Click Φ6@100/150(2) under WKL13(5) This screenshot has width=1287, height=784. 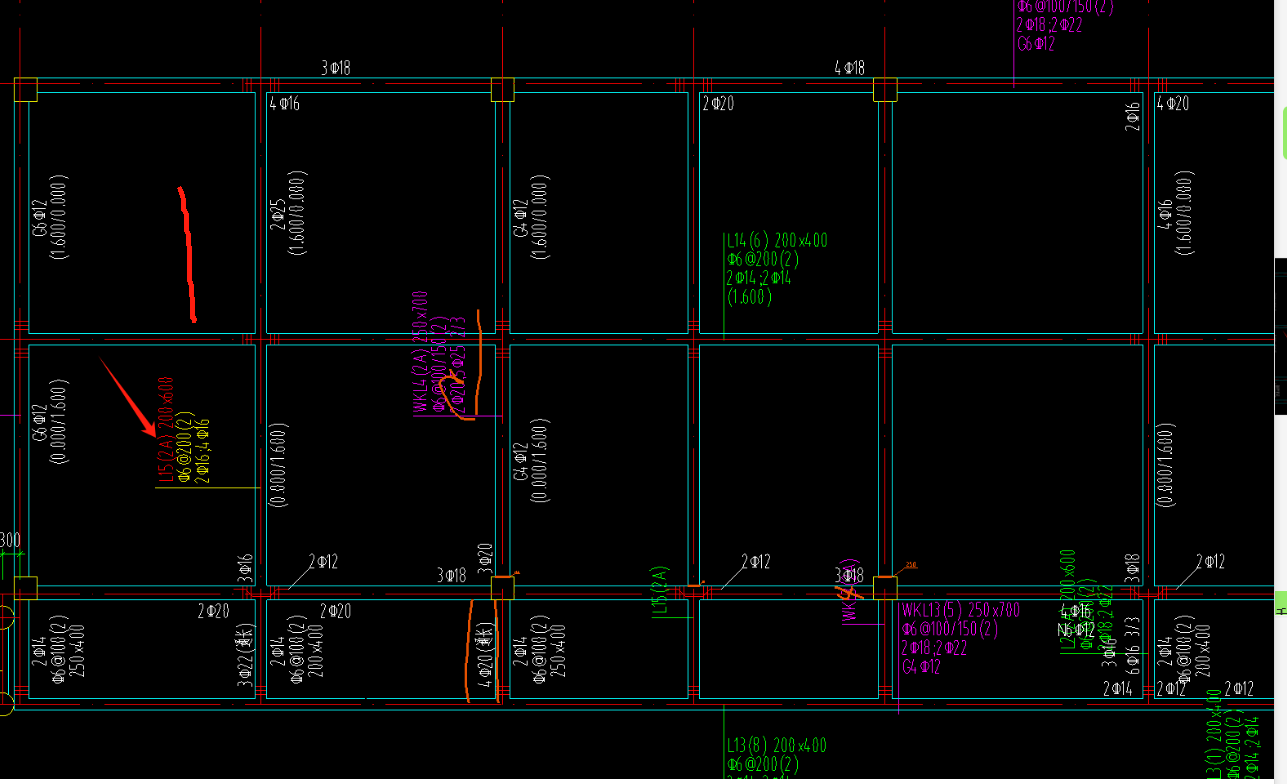tap(950, 629)
